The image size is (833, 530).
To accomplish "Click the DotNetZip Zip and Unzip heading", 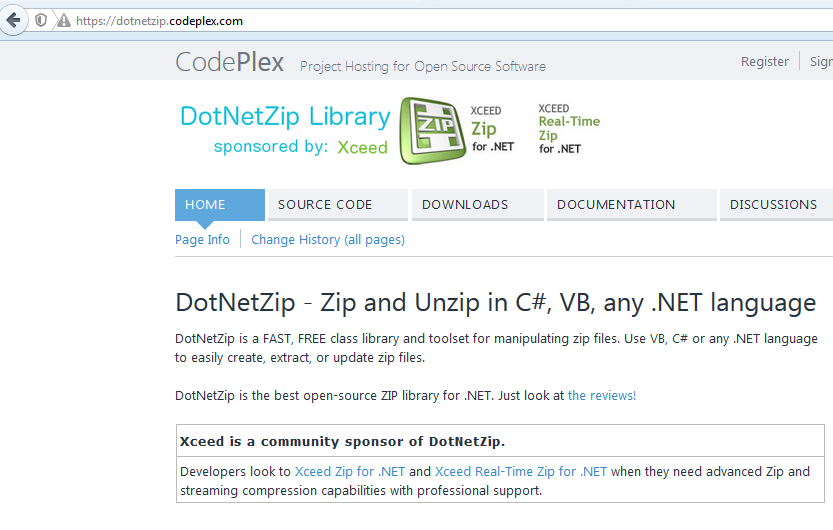I will click(496, 303).
